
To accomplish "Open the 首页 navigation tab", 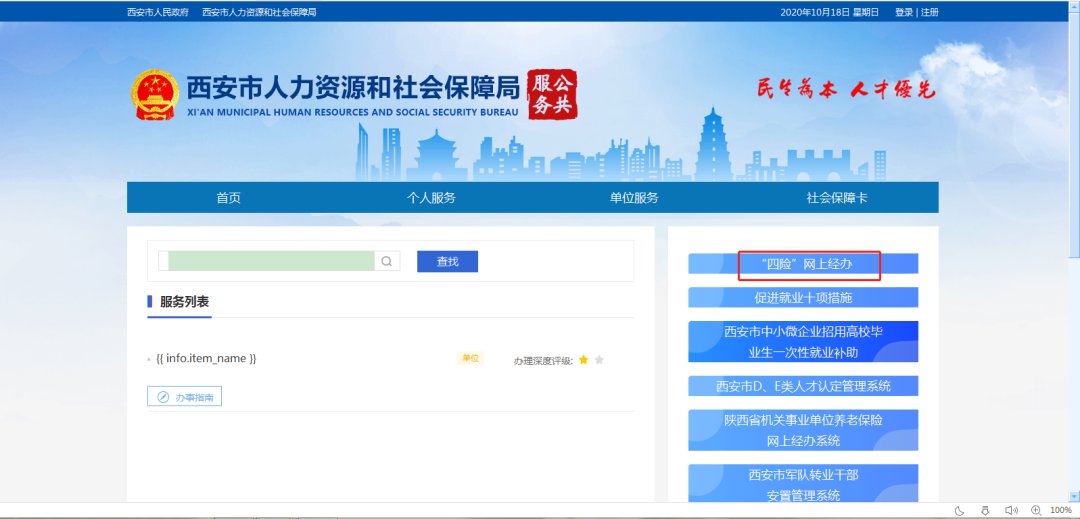I will tap(228, 198).
